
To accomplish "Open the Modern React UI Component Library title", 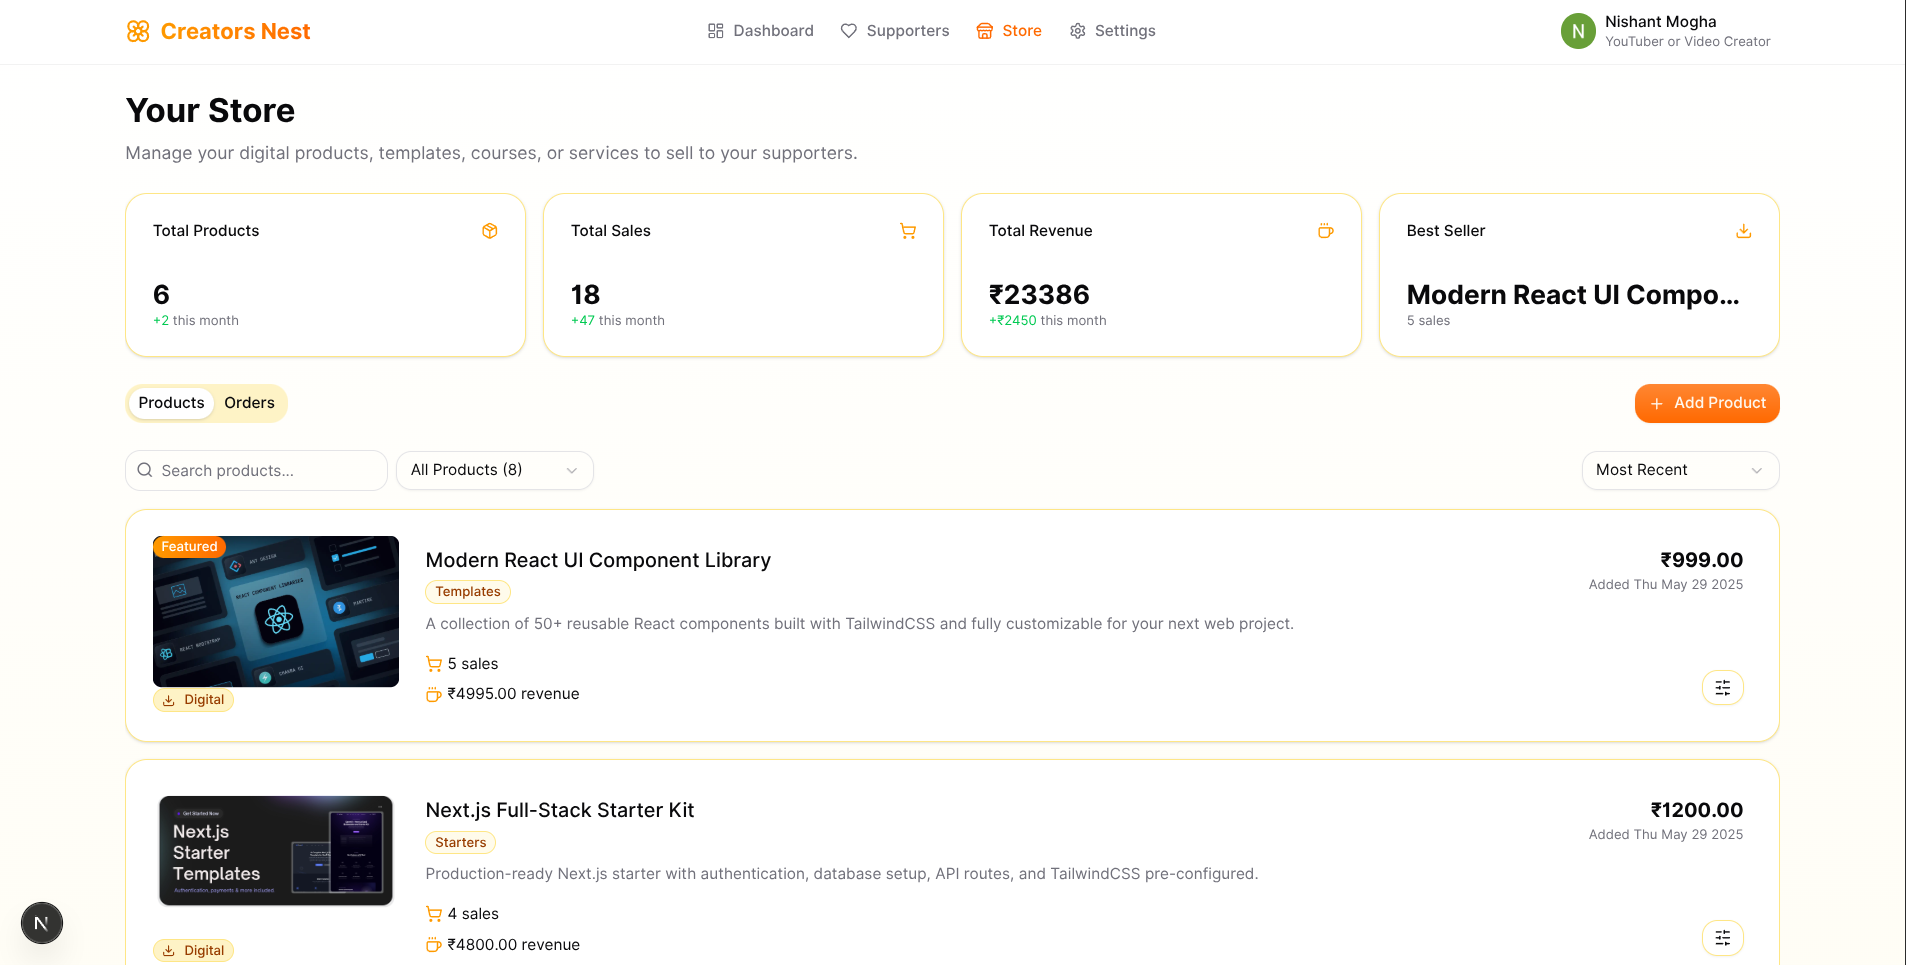I will click(x=598, y=560).
